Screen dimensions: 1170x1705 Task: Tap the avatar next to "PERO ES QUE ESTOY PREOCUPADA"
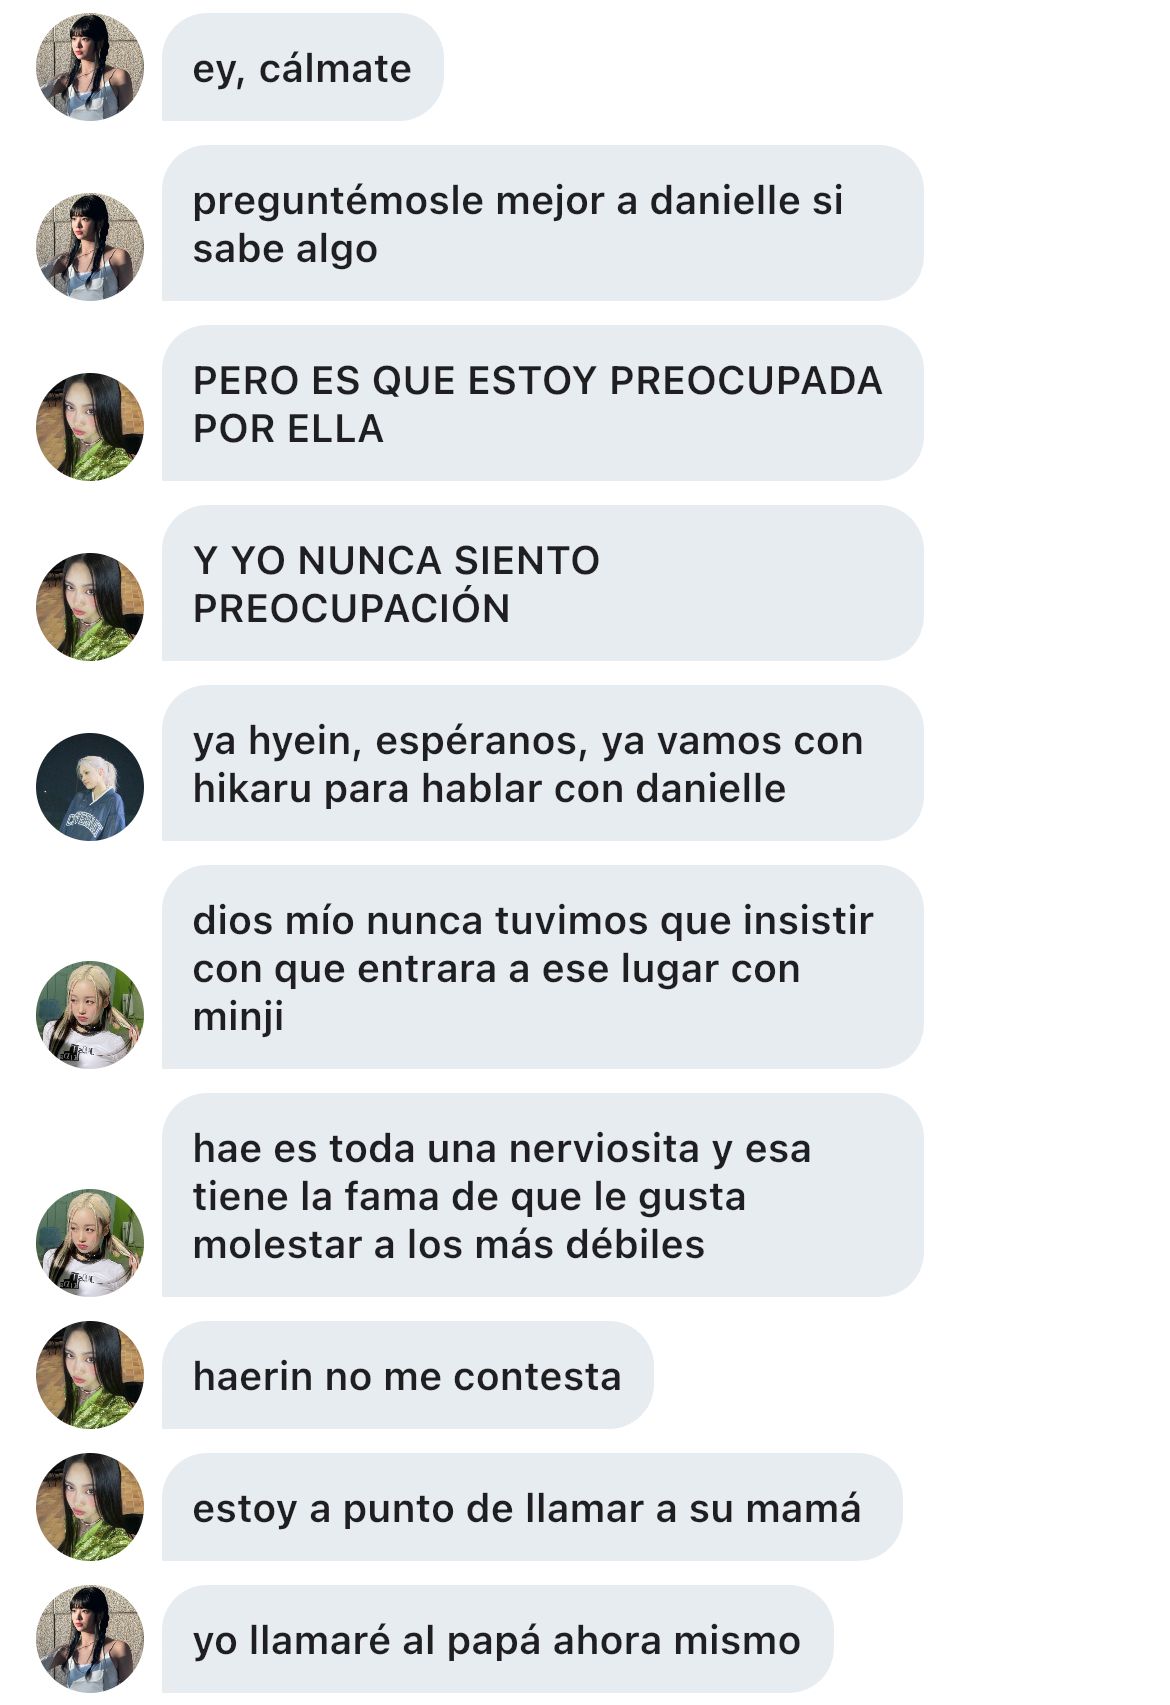pyautogui.click(x=90, y=427)
